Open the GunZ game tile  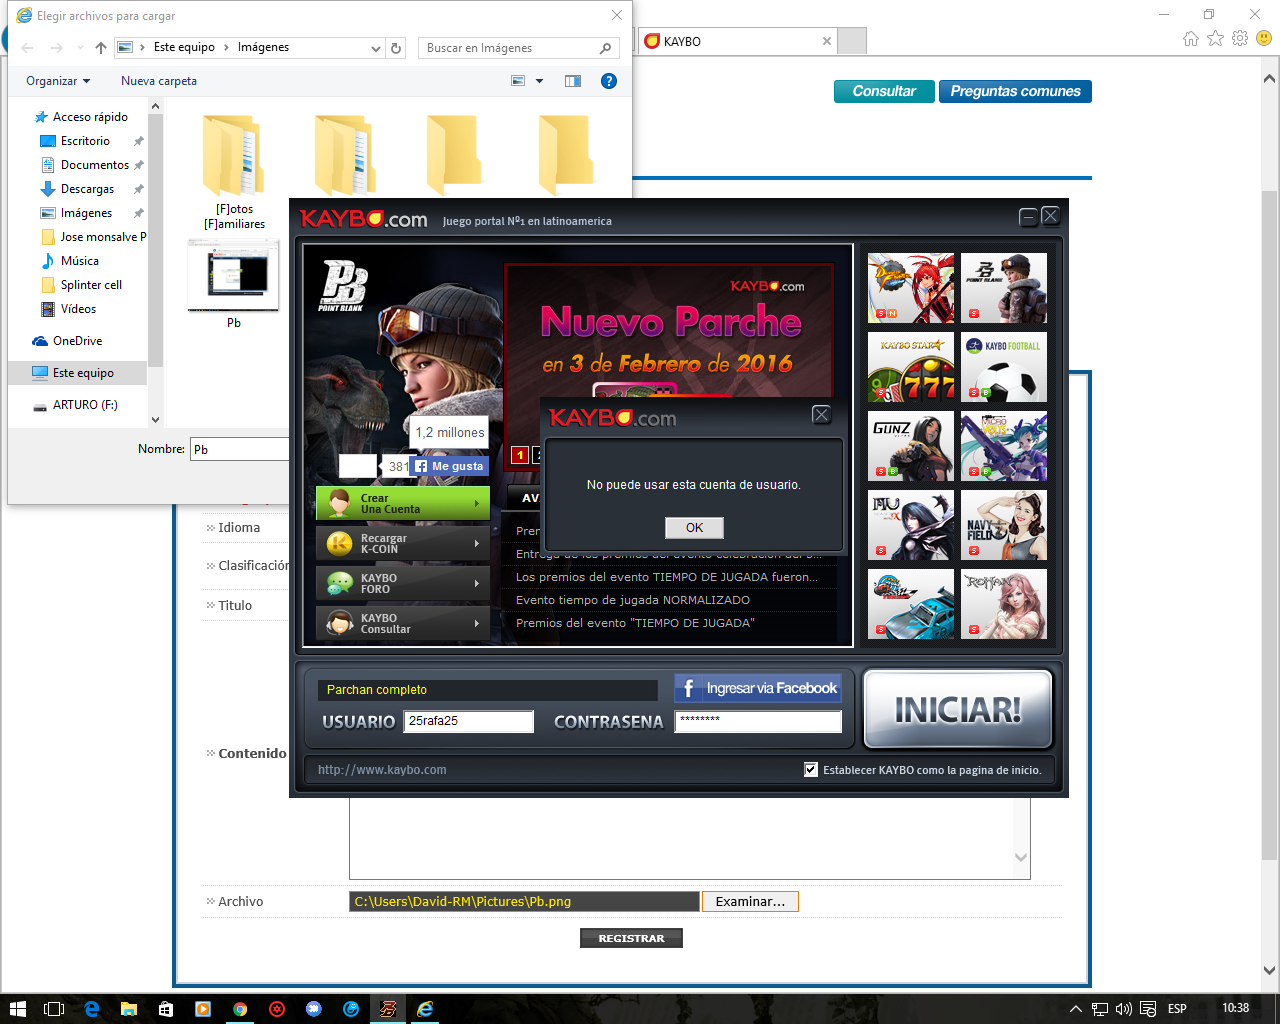point(910,446)
